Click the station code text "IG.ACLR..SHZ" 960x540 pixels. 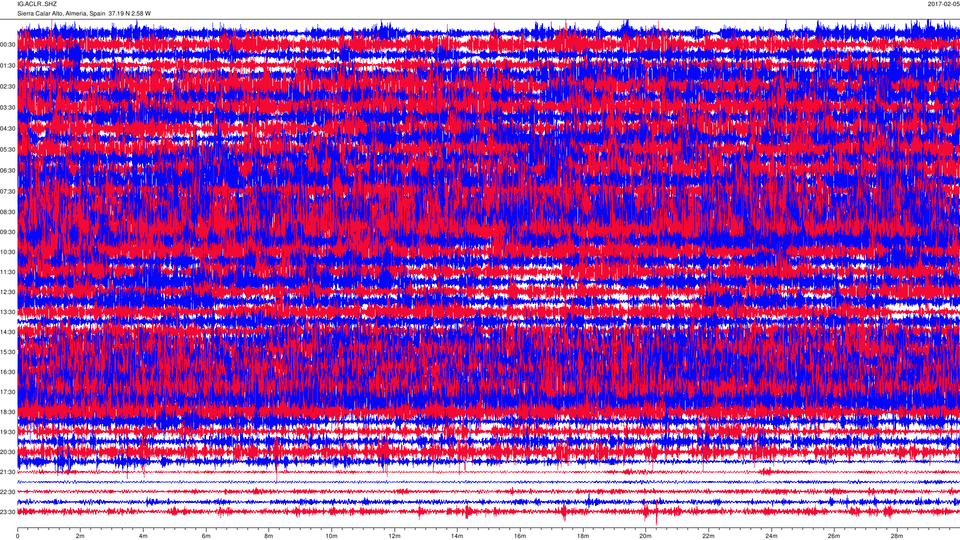click(37, 4)
